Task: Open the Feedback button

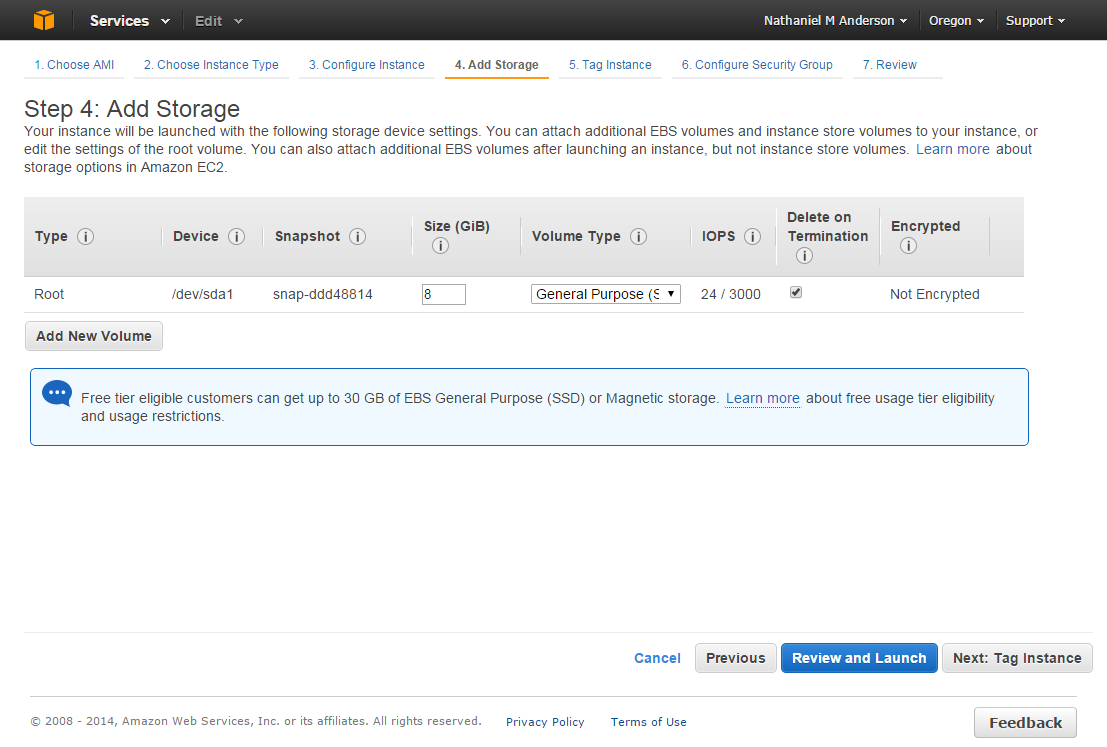Action: pos(1025,723)
